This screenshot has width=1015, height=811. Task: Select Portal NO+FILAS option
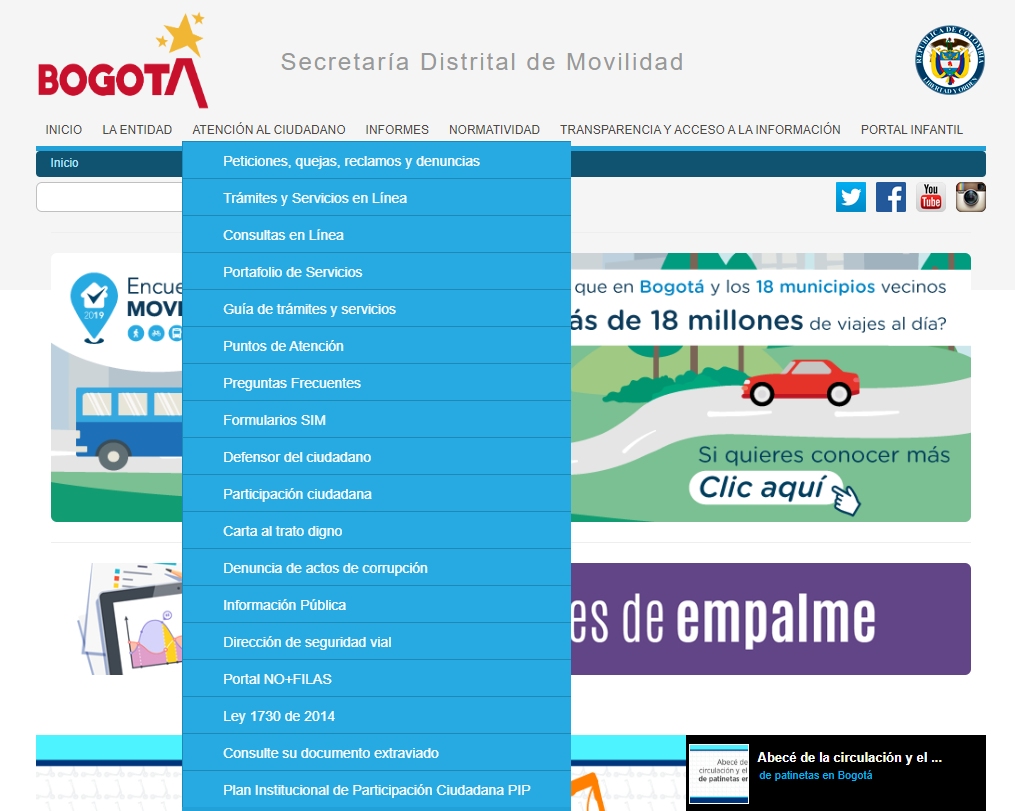(x=275, y=678)
